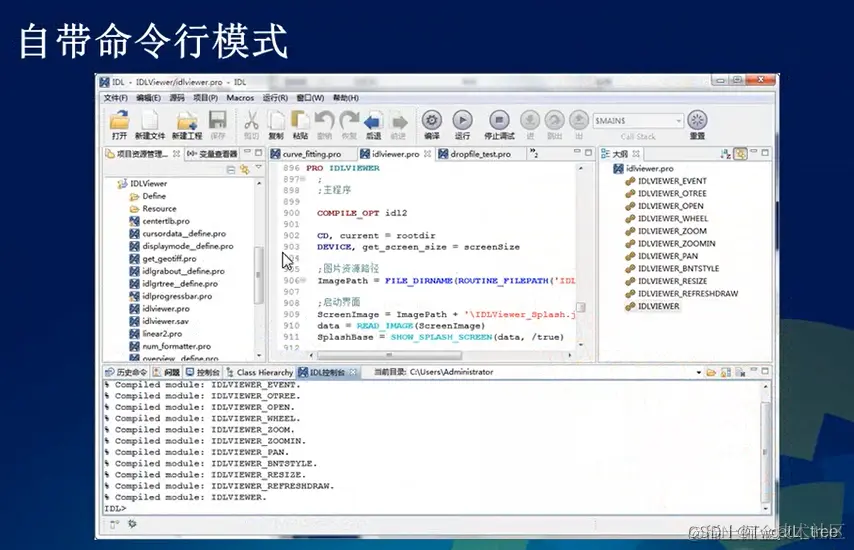Switch to the 历史命令 tab
This screenshot has height=550, width=854.
tap(126, 372)
